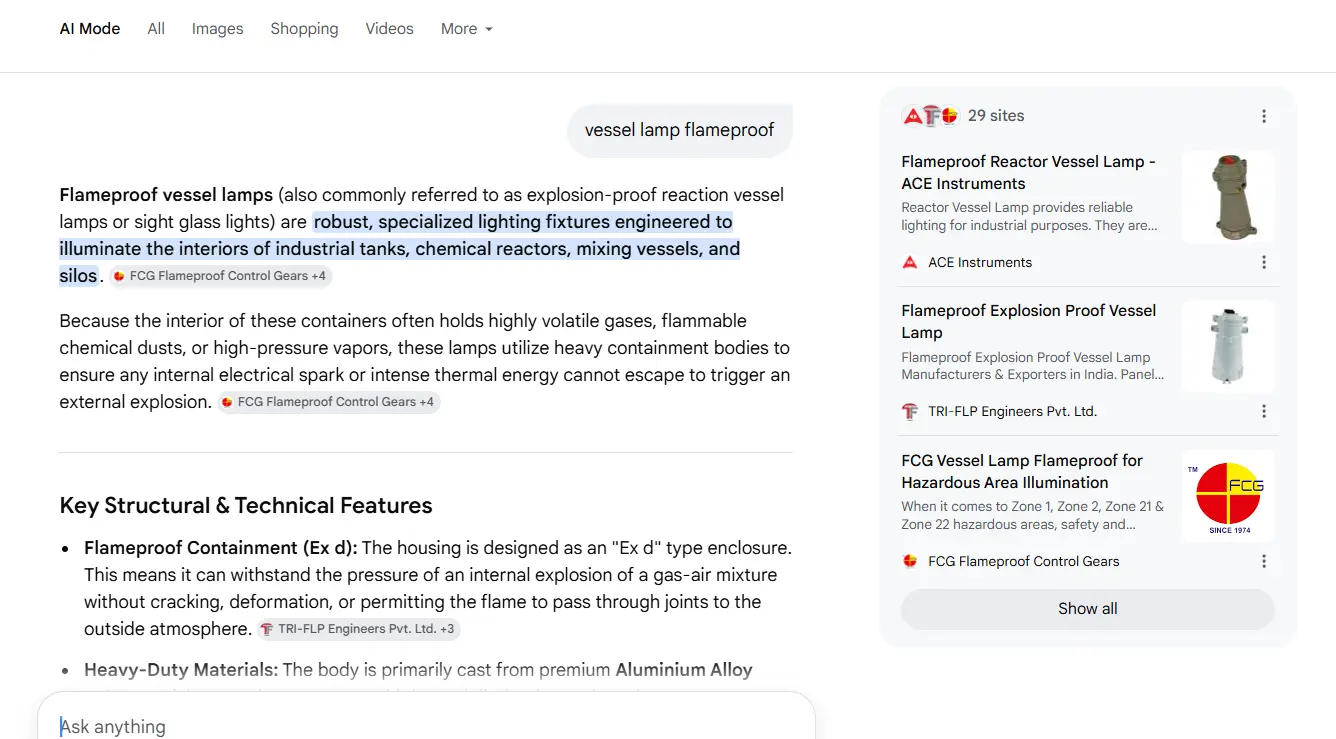The image size is (1336, 739).
Task: Click the vessel lamp flameproof query bubble
Action: tap(680, 130)
